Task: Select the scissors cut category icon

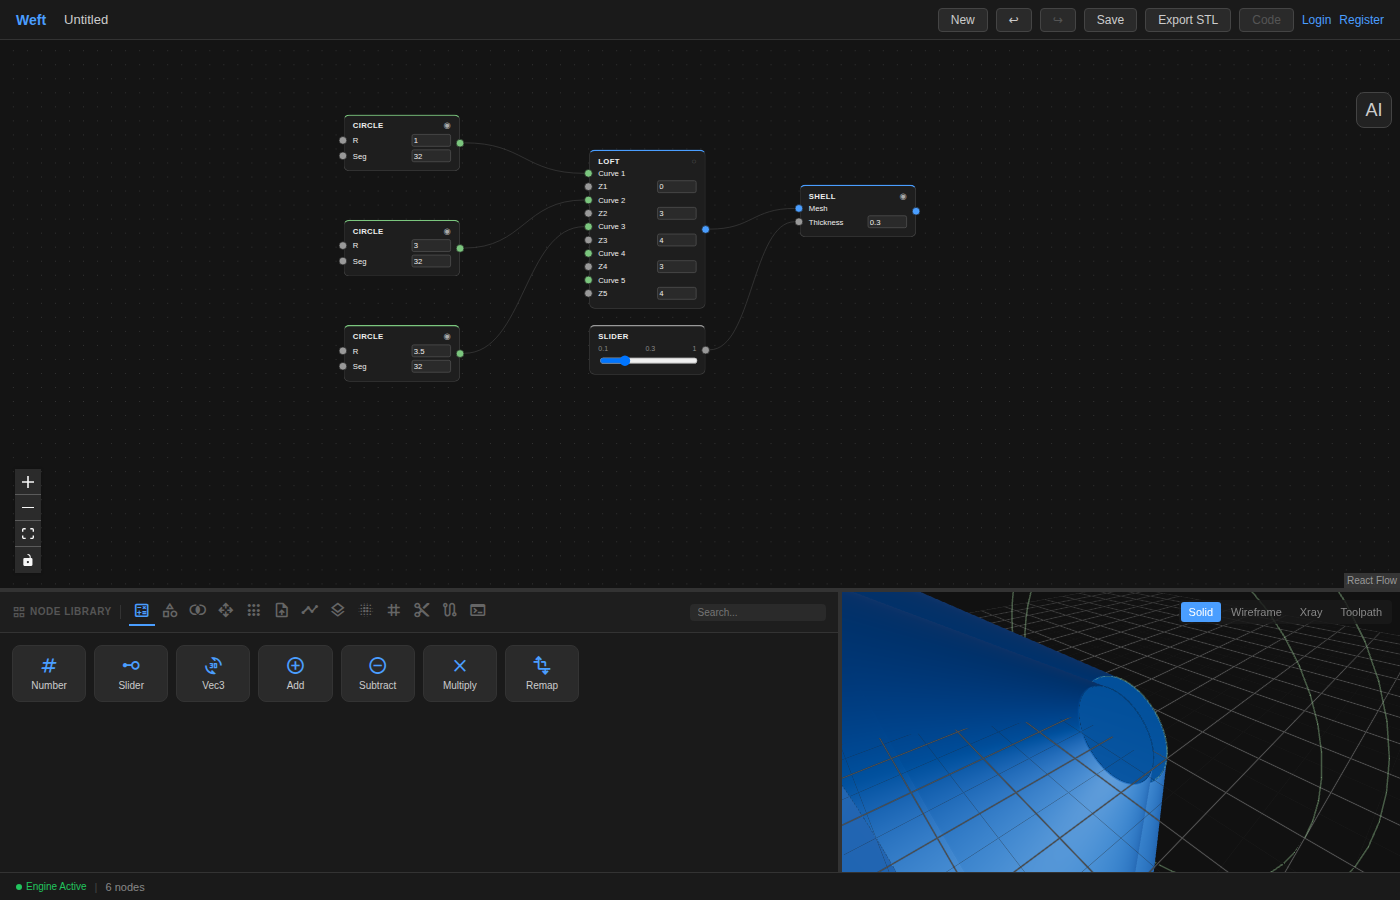Action: point(422,610)
